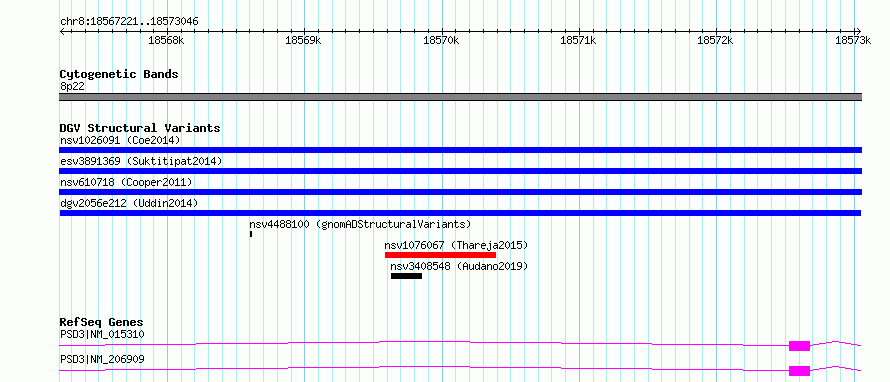
Task: Click the right arrow end of ruler
Action: (x=858, y=31)
